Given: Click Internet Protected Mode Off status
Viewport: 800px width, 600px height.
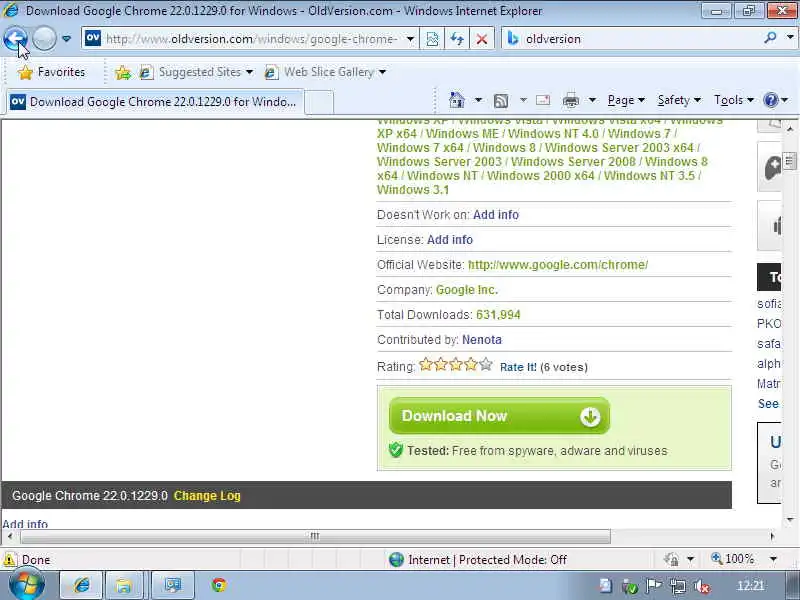Looking at the screenshot, I should [478, 560].
